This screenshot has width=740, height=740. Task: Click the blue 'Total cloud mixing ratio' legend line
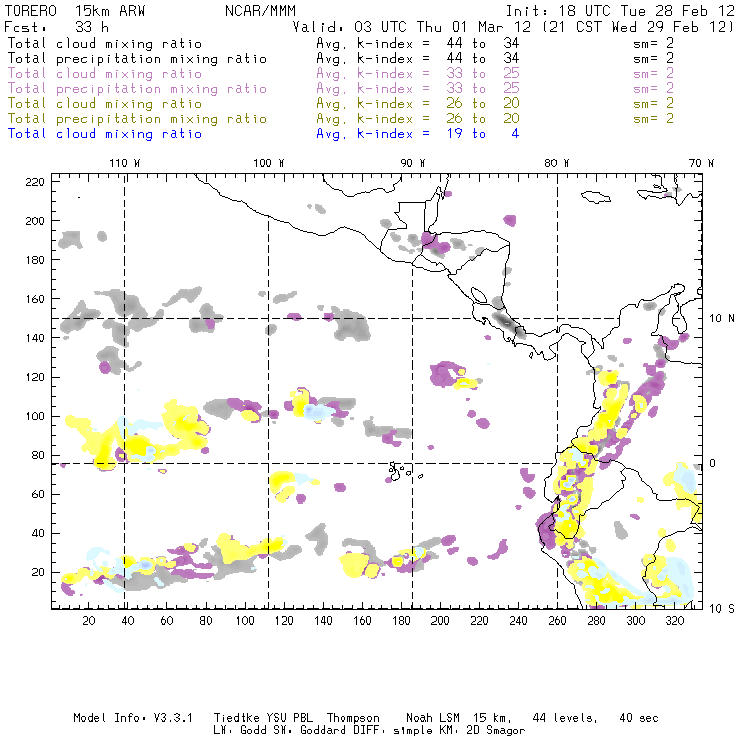(x=105, y=134)
